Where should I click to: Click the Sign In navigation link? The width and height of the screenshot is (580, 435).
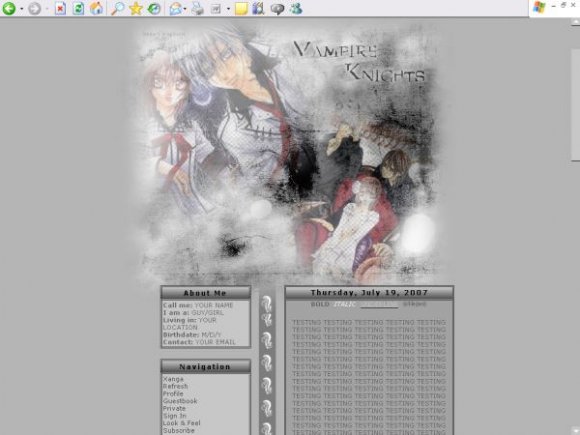pos(175,416)
